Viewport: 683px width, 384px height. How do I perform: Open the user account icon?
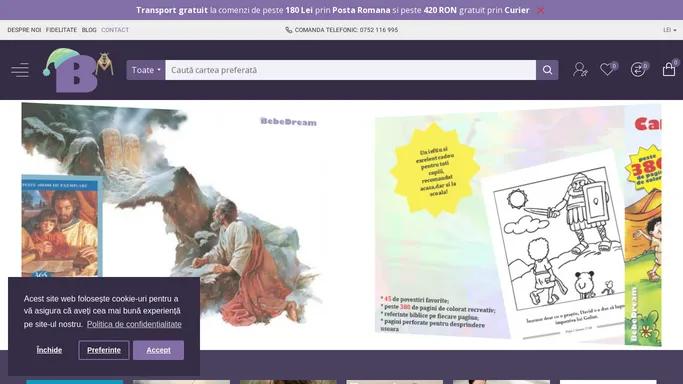pos(580,70)
